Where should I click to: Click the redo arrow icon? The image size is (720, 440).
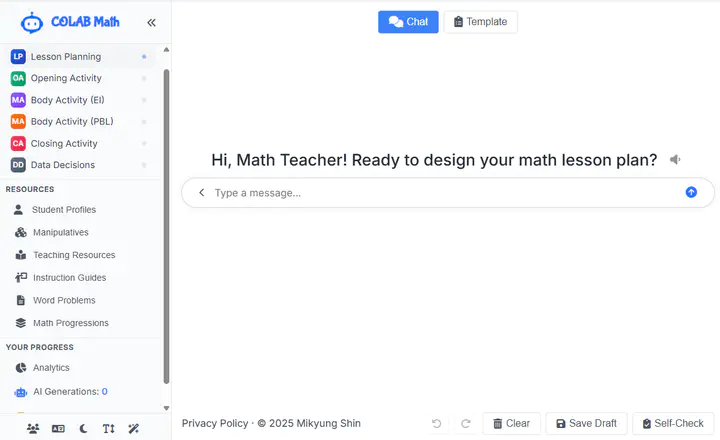(x=466, y=424)
